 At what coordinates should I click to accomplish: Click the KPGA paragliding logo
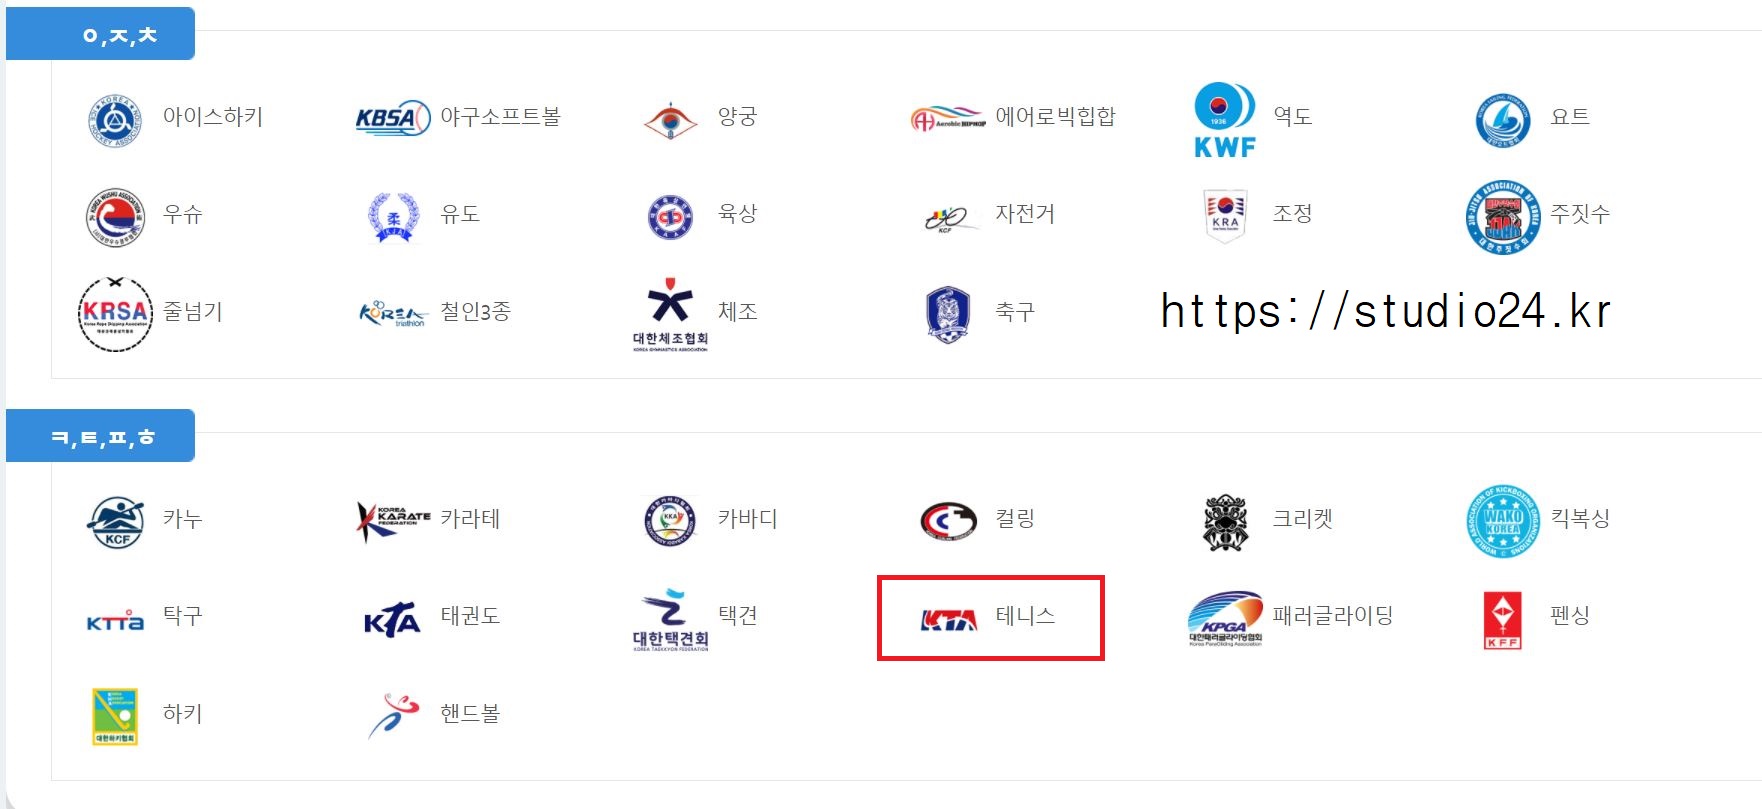pos(1225,619)
